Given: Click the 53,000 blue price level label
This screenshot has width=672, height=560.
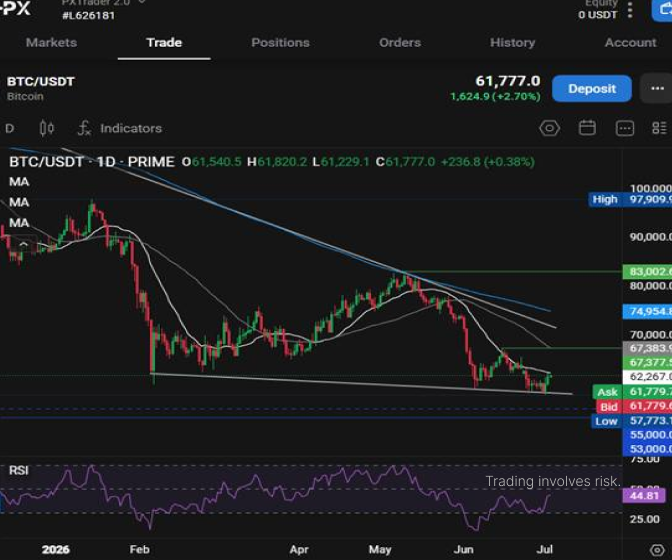Looking at the screenshot, I should pyautogui.click(x=647, y=449).
